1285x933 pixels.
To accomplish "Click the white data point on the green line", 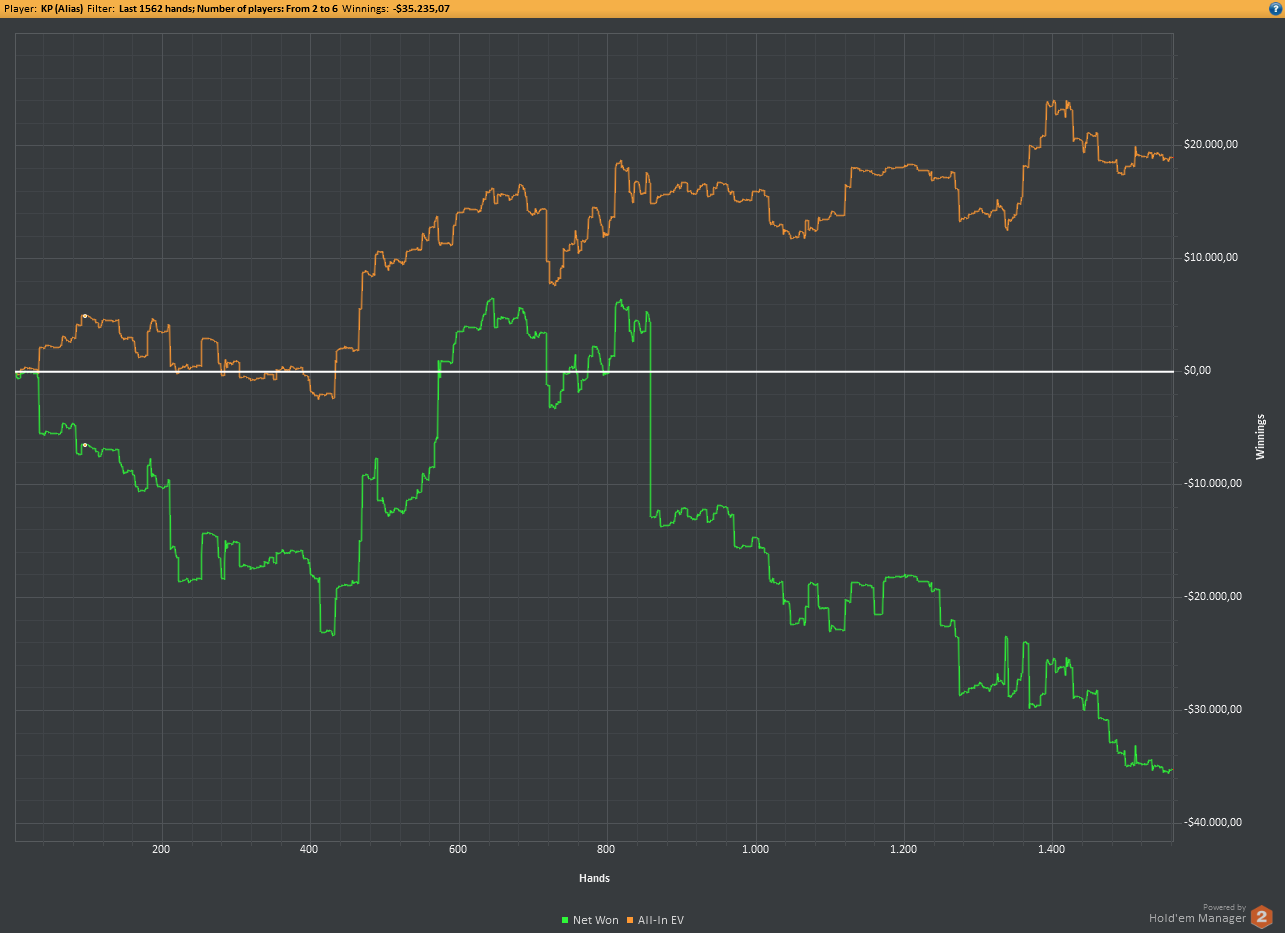I will coord(85,445).
